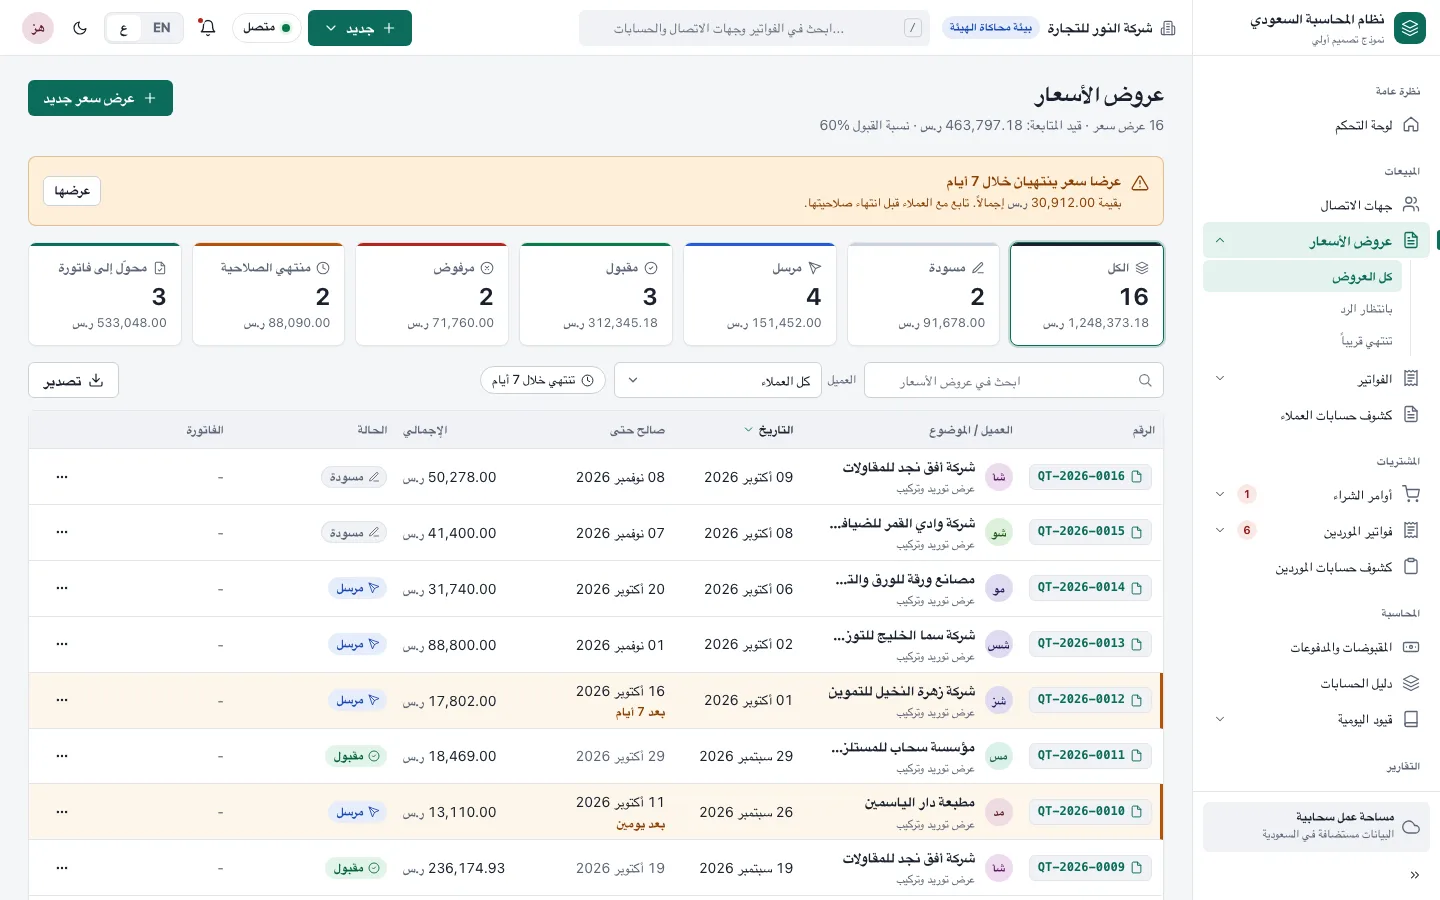Click the ابحث في عروض الأسعار search field
The height and width of the screenshot is (900, 1440).
click(x=1014, y=380)
